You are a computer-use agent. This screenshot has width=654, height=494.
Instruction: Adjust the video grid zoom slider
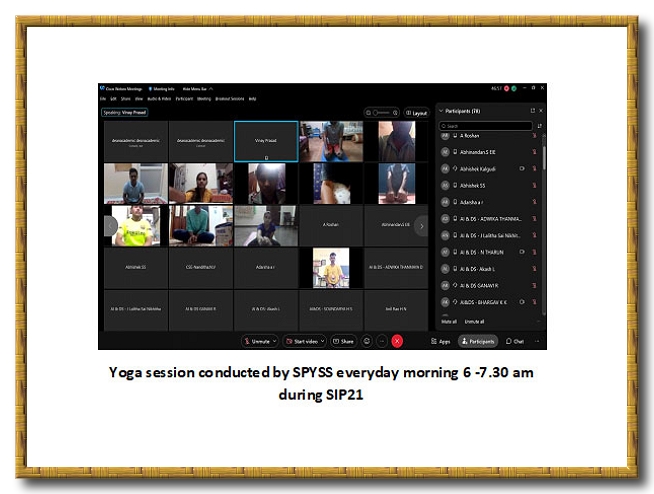381,113
